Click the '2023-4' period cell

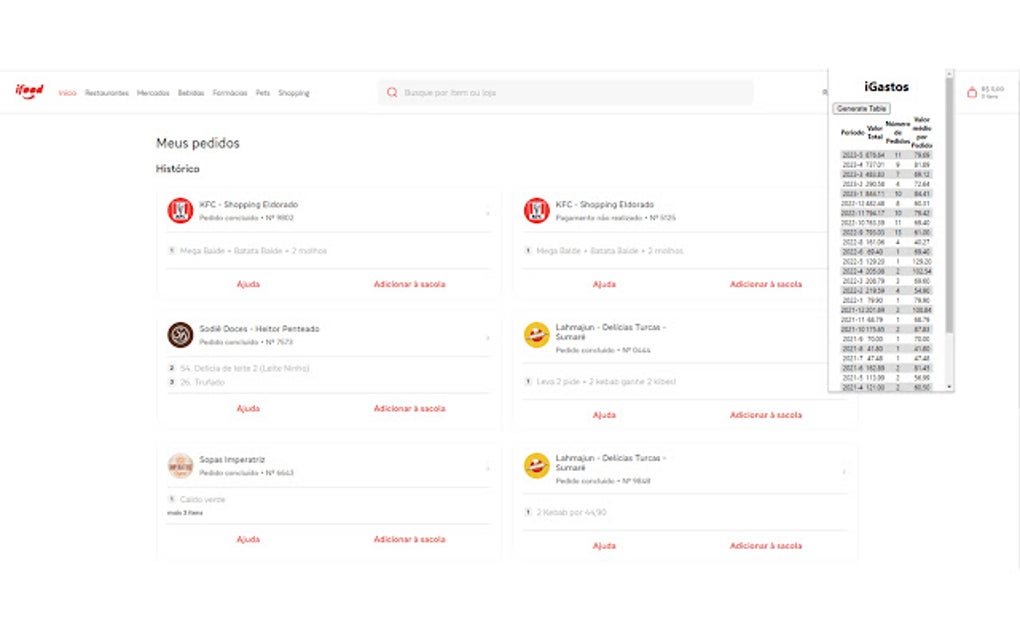tap(852, 165)
